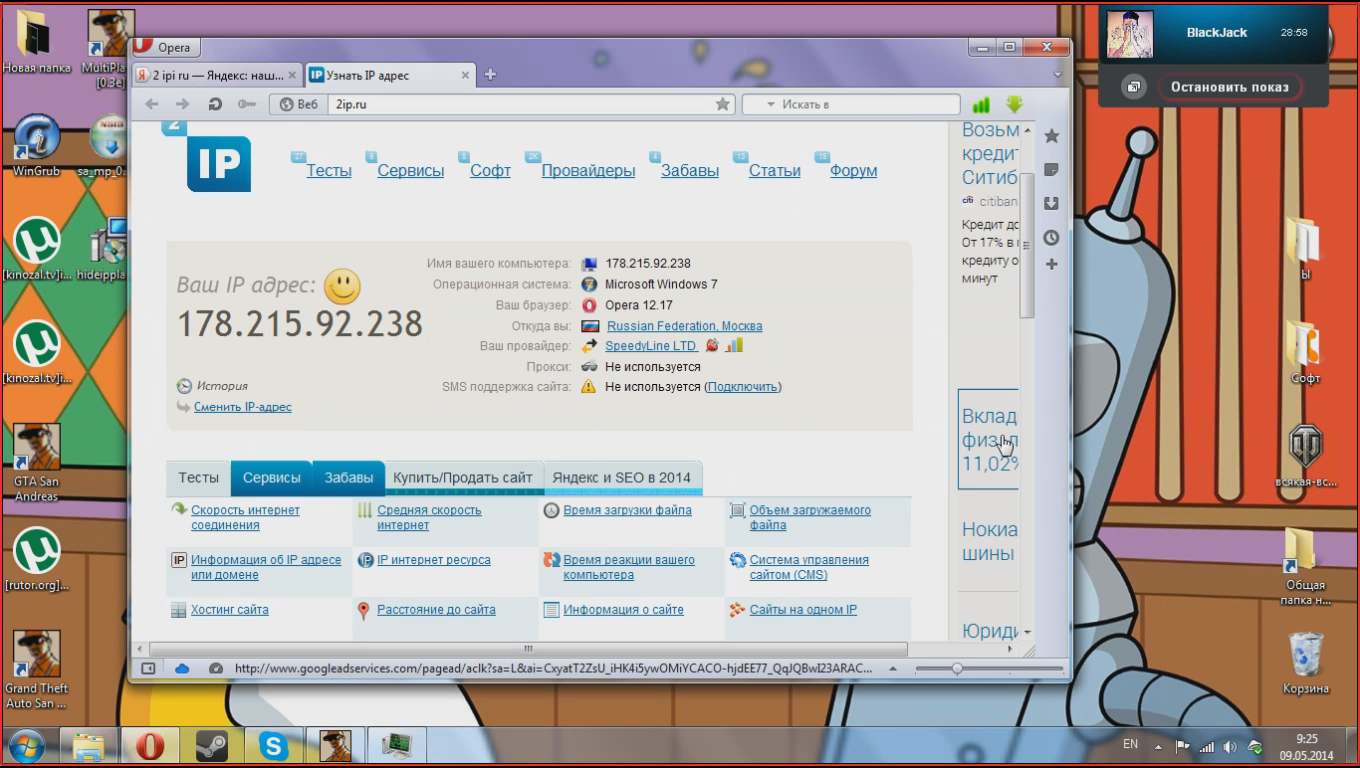
Task: Click the tray volume speaker icon
Action: coord(1229,746)
